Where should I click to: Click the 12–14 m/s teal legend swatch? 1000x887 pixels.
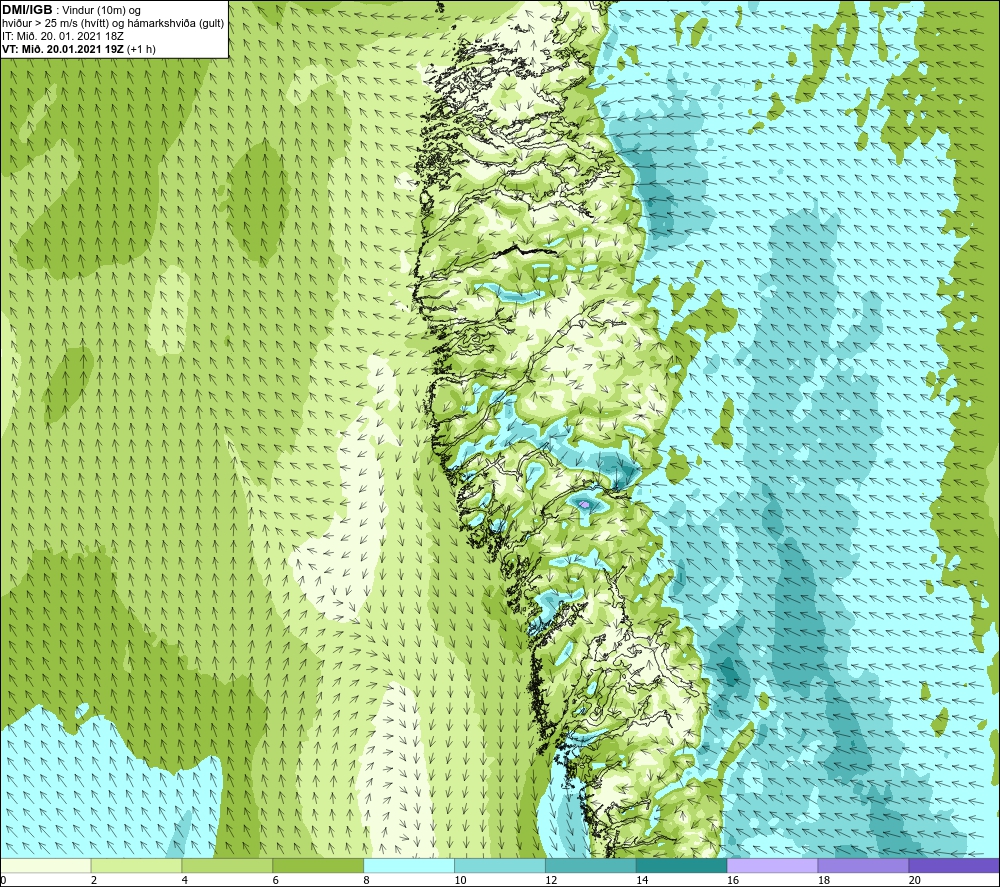[x=591, y=865]
